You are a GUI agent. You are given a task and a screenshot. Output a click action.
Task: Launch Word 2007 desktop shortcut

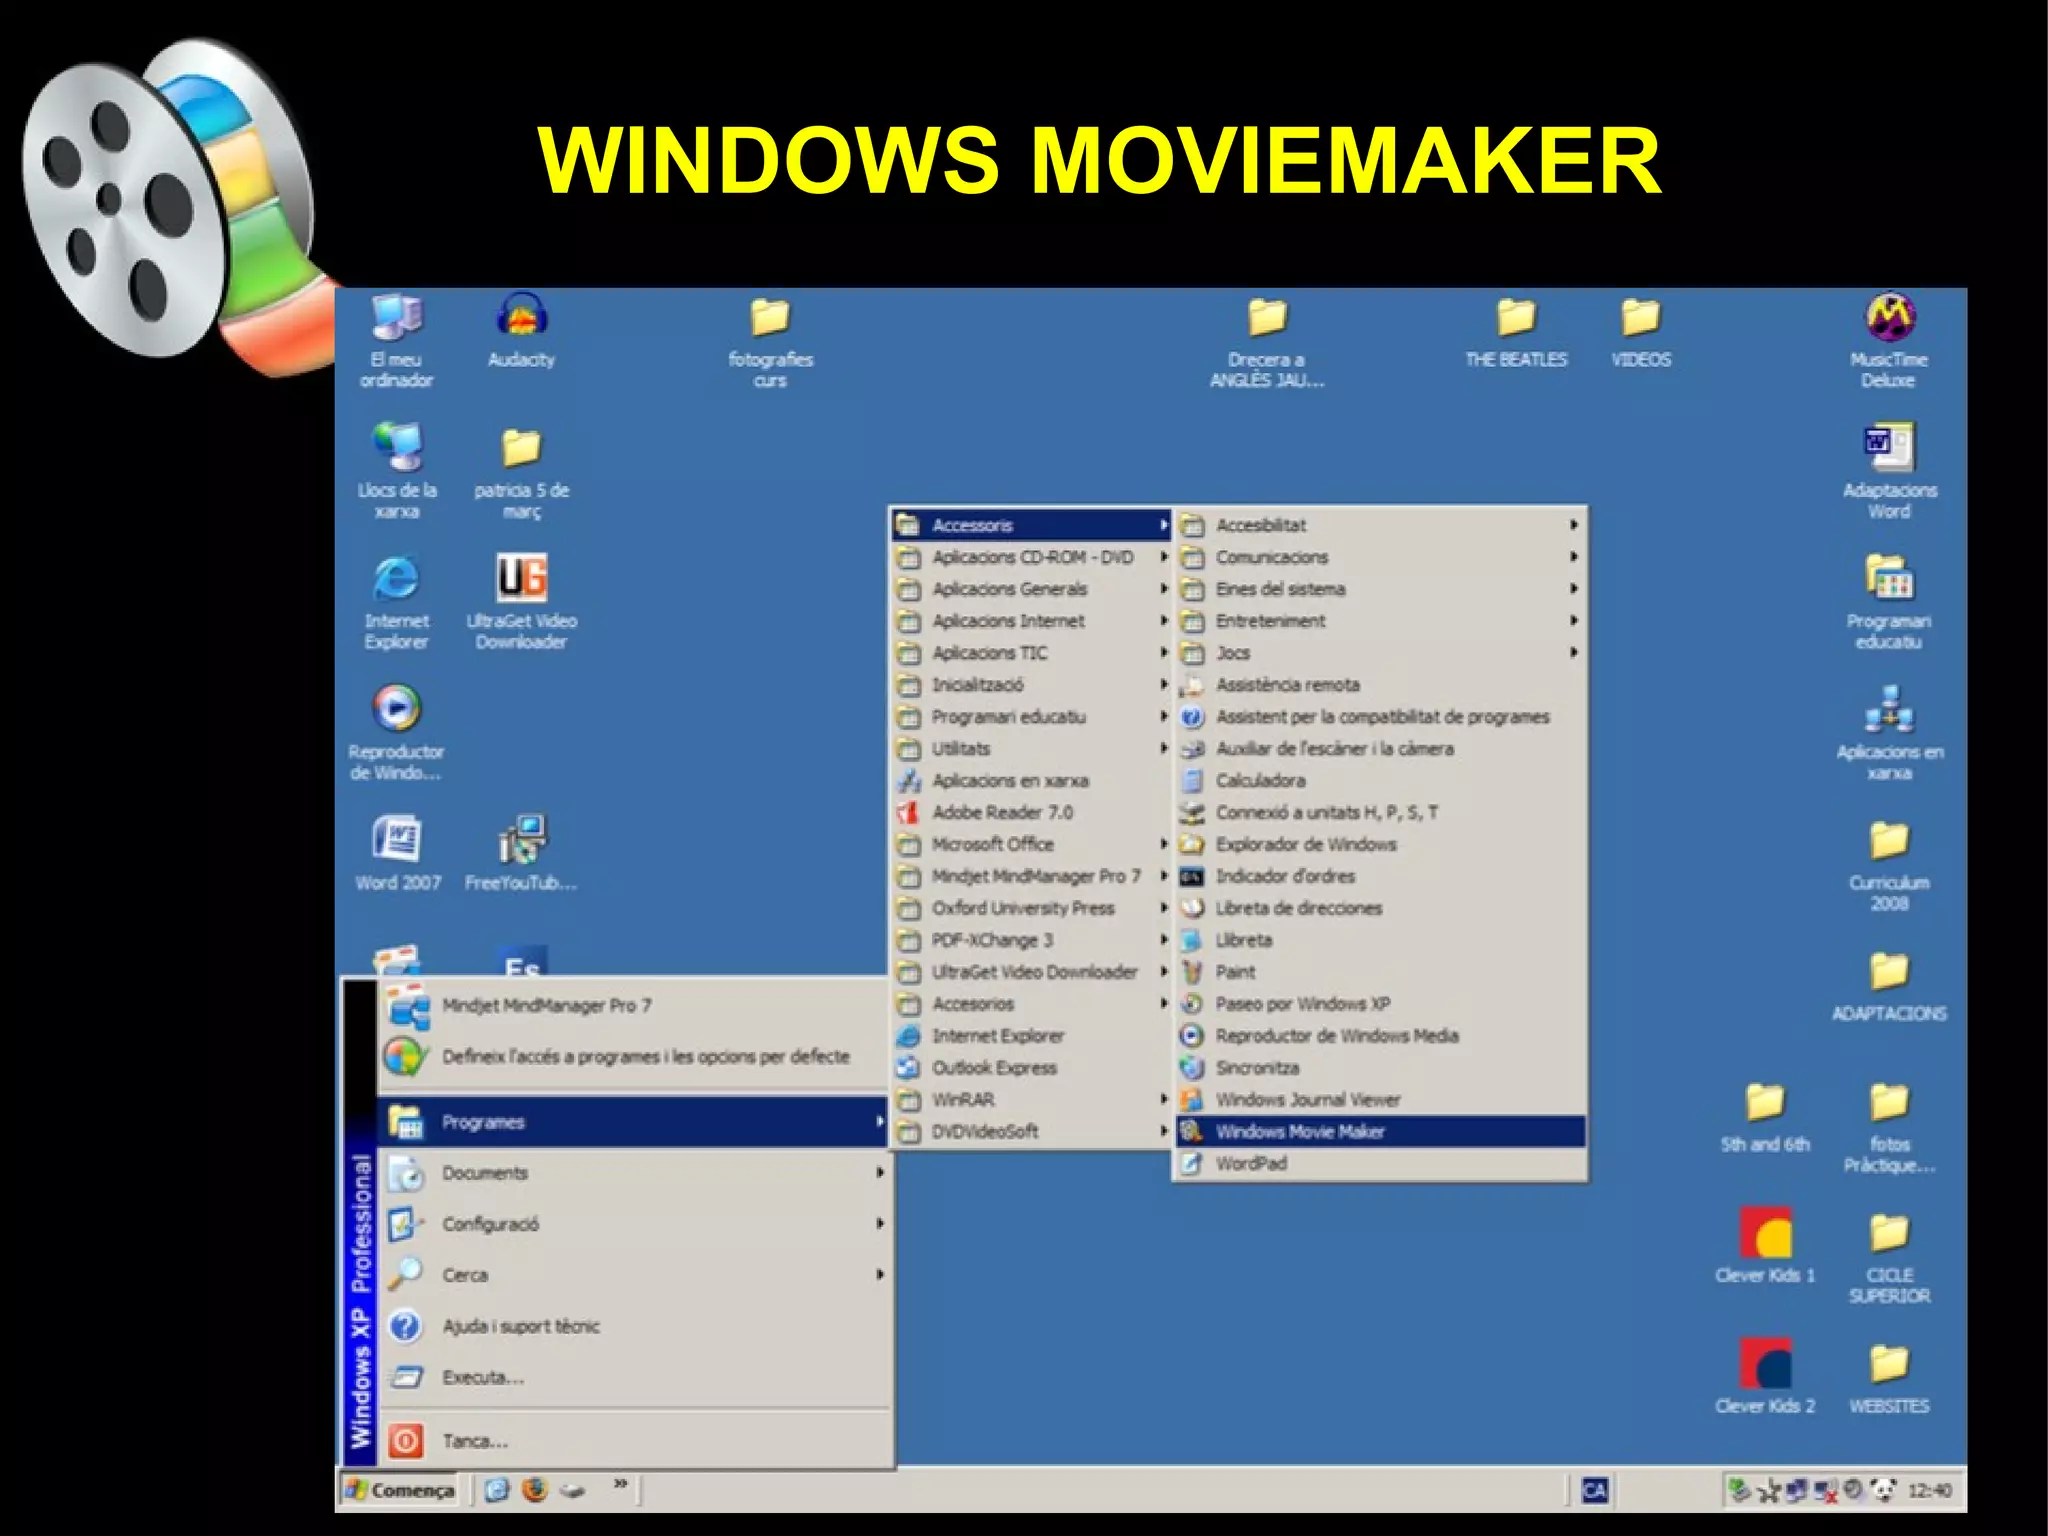[x=397, y=853]
